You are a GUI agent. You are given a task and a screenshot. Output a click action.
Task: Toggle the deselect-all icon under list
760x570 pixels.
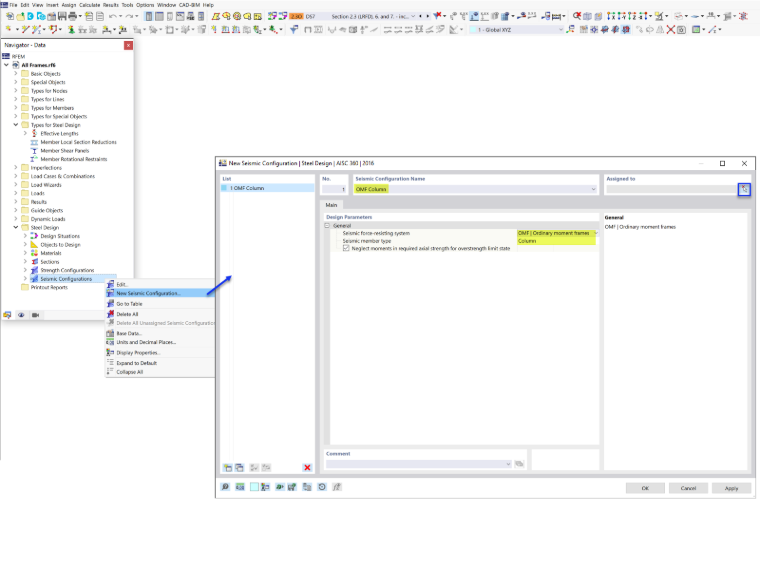coord(266,468)
